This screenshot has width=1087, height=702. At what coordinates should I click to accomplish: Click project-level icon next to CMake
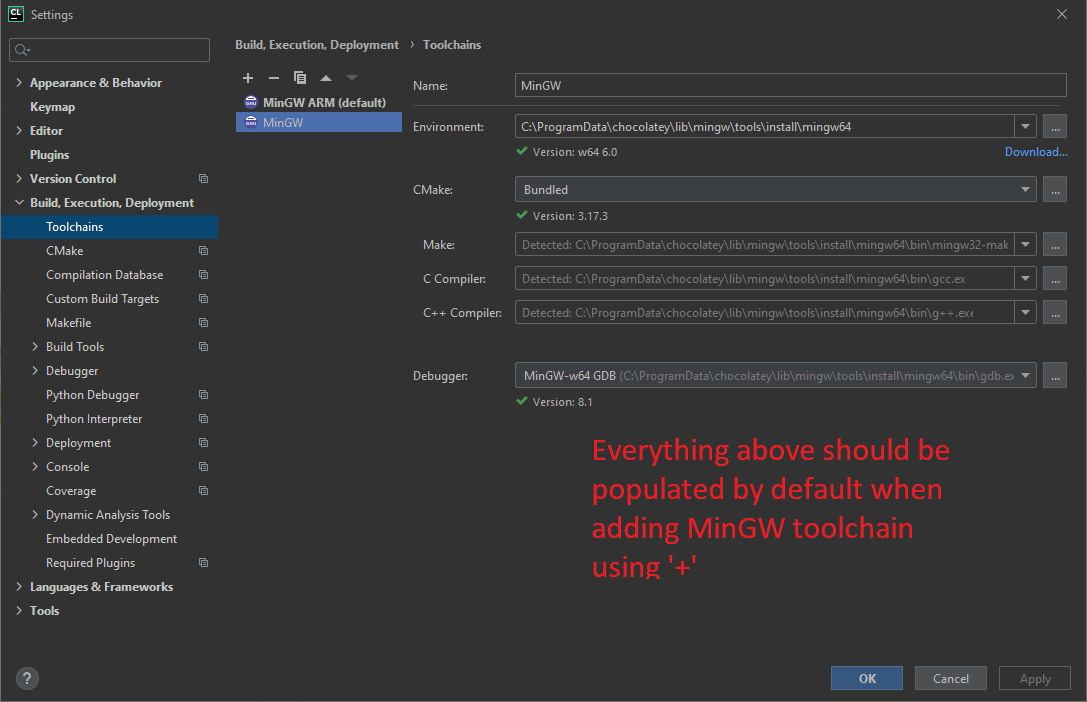(204, 251)
